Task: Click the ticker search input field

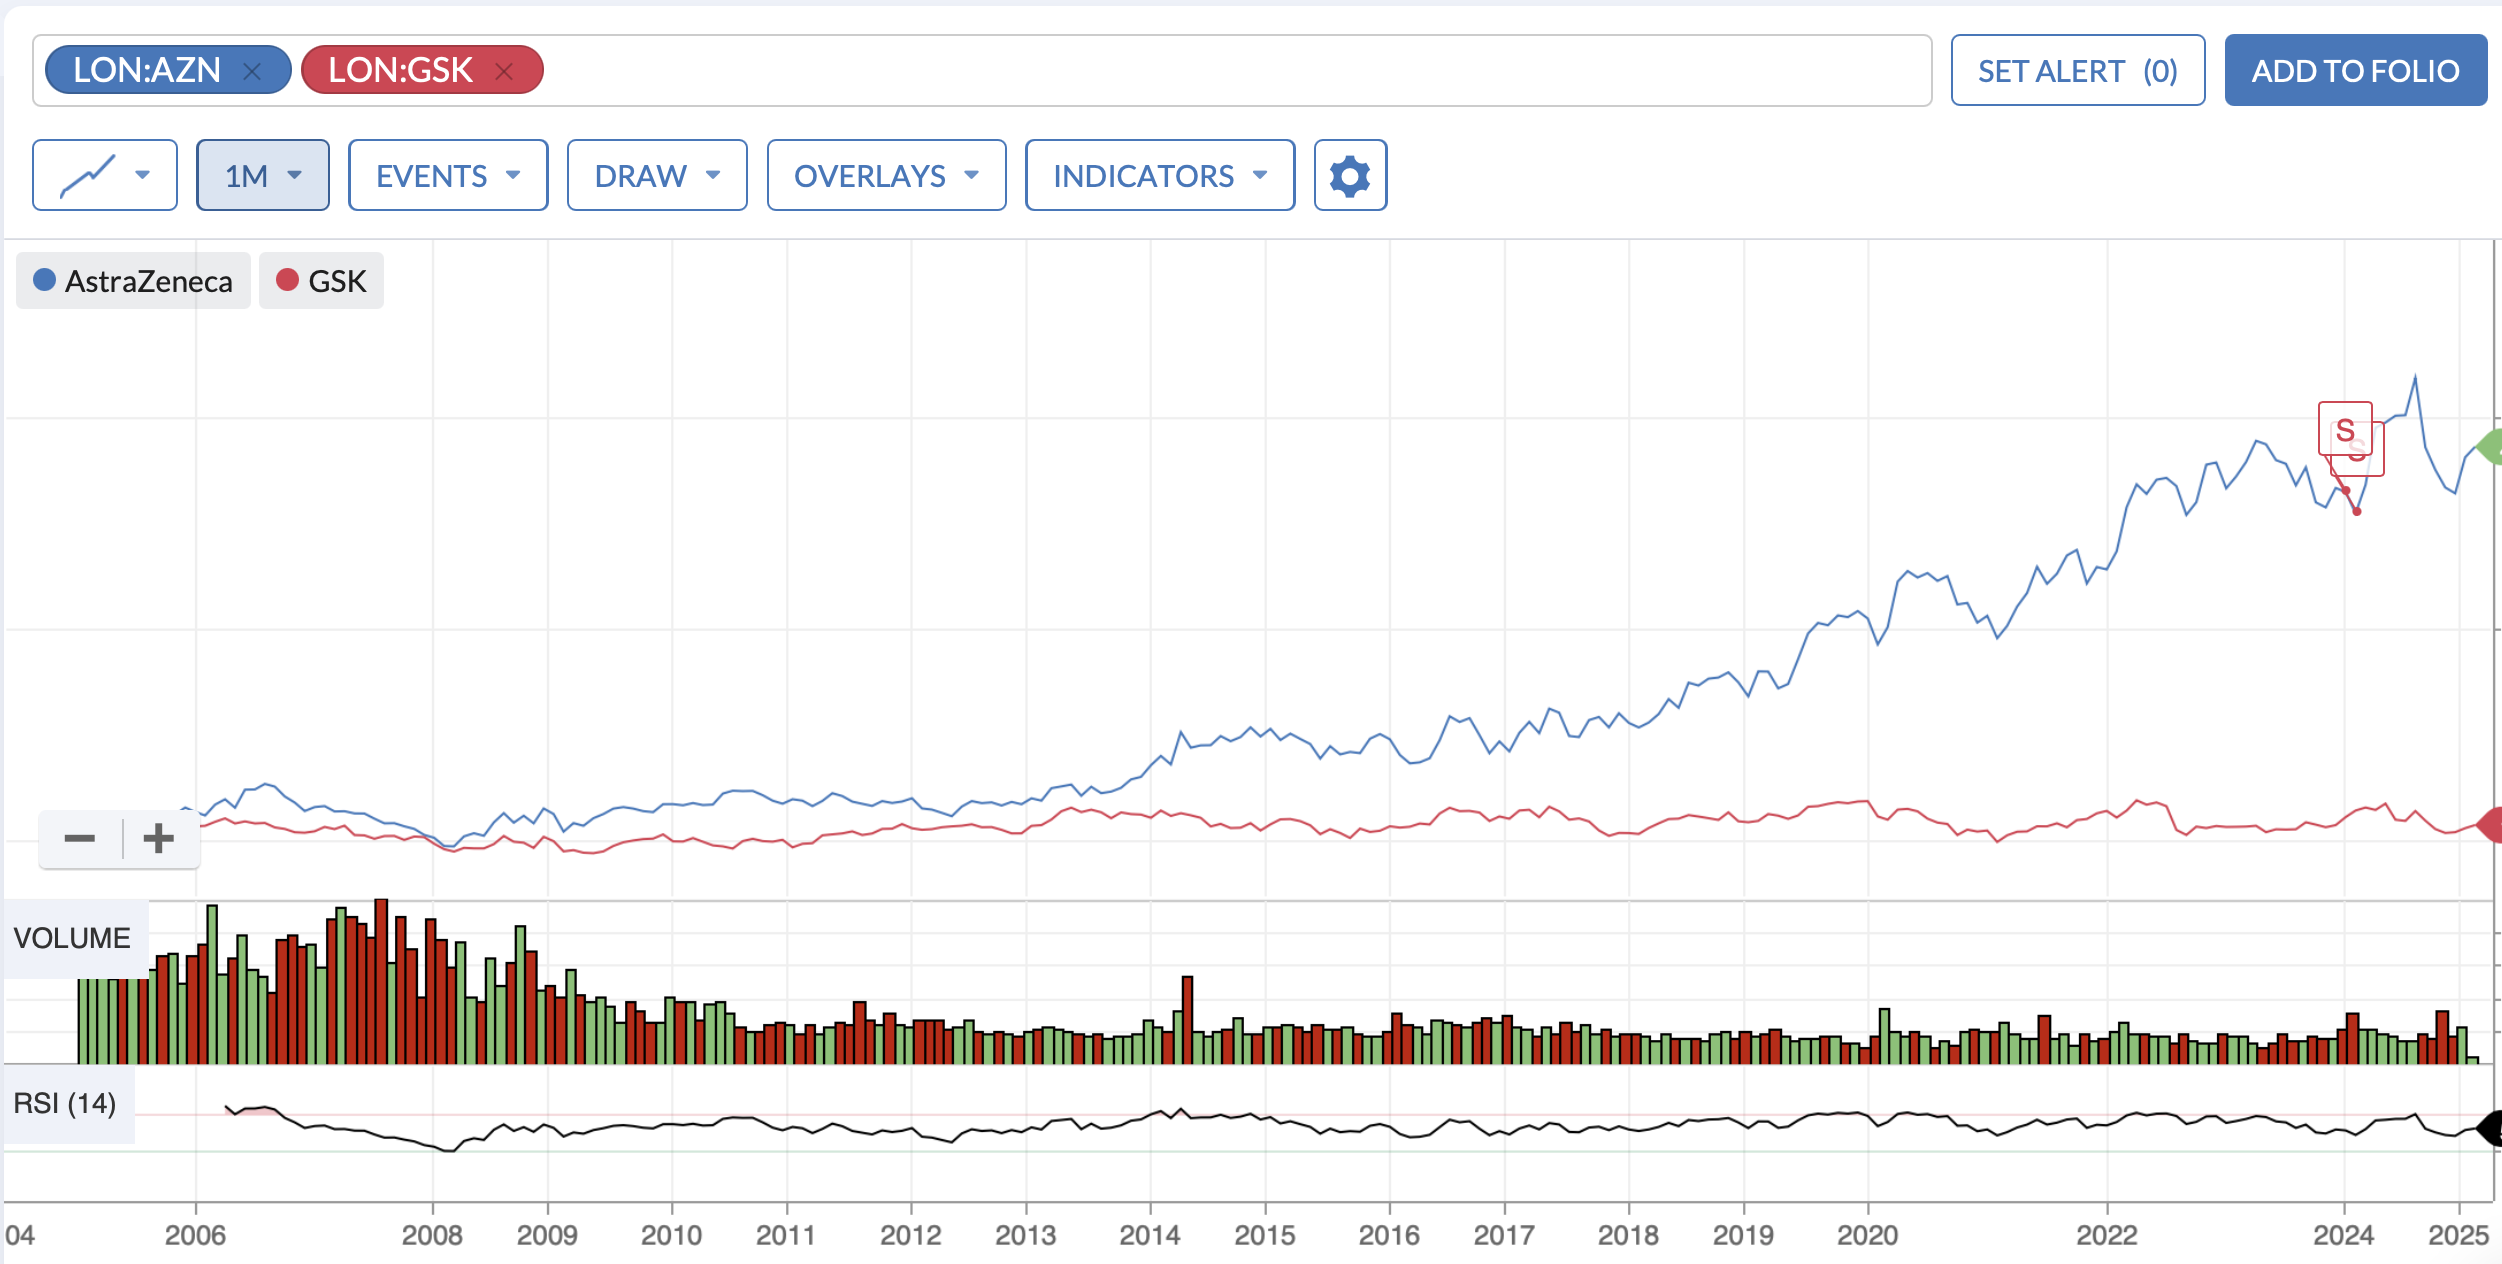Action: [1235, 71]
